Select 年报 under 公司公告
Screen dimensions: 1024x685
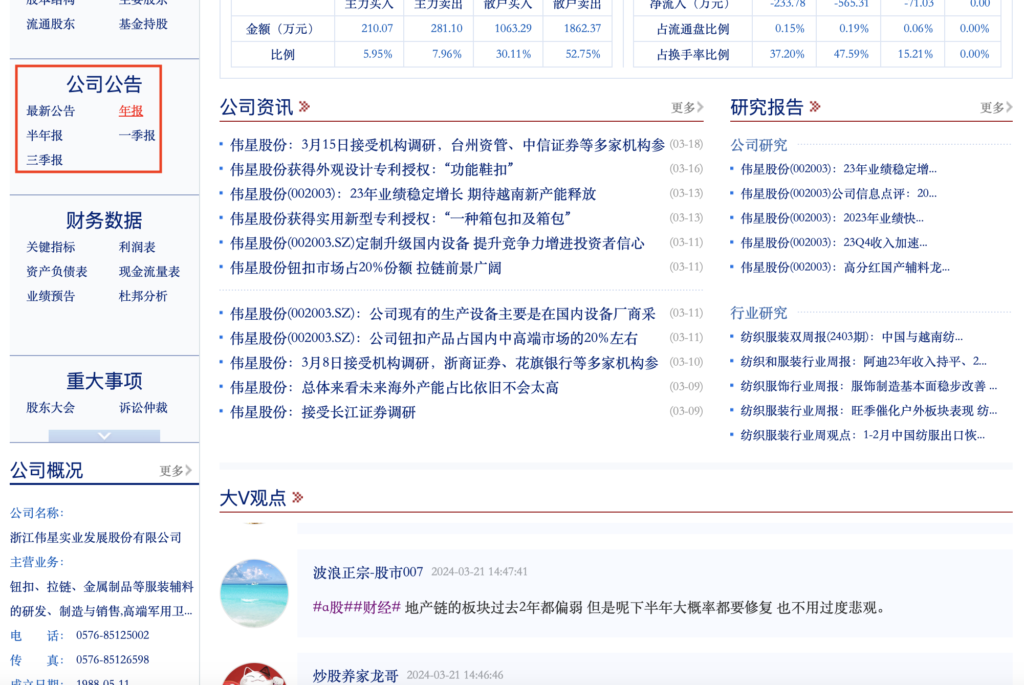(x=131, y=111)
